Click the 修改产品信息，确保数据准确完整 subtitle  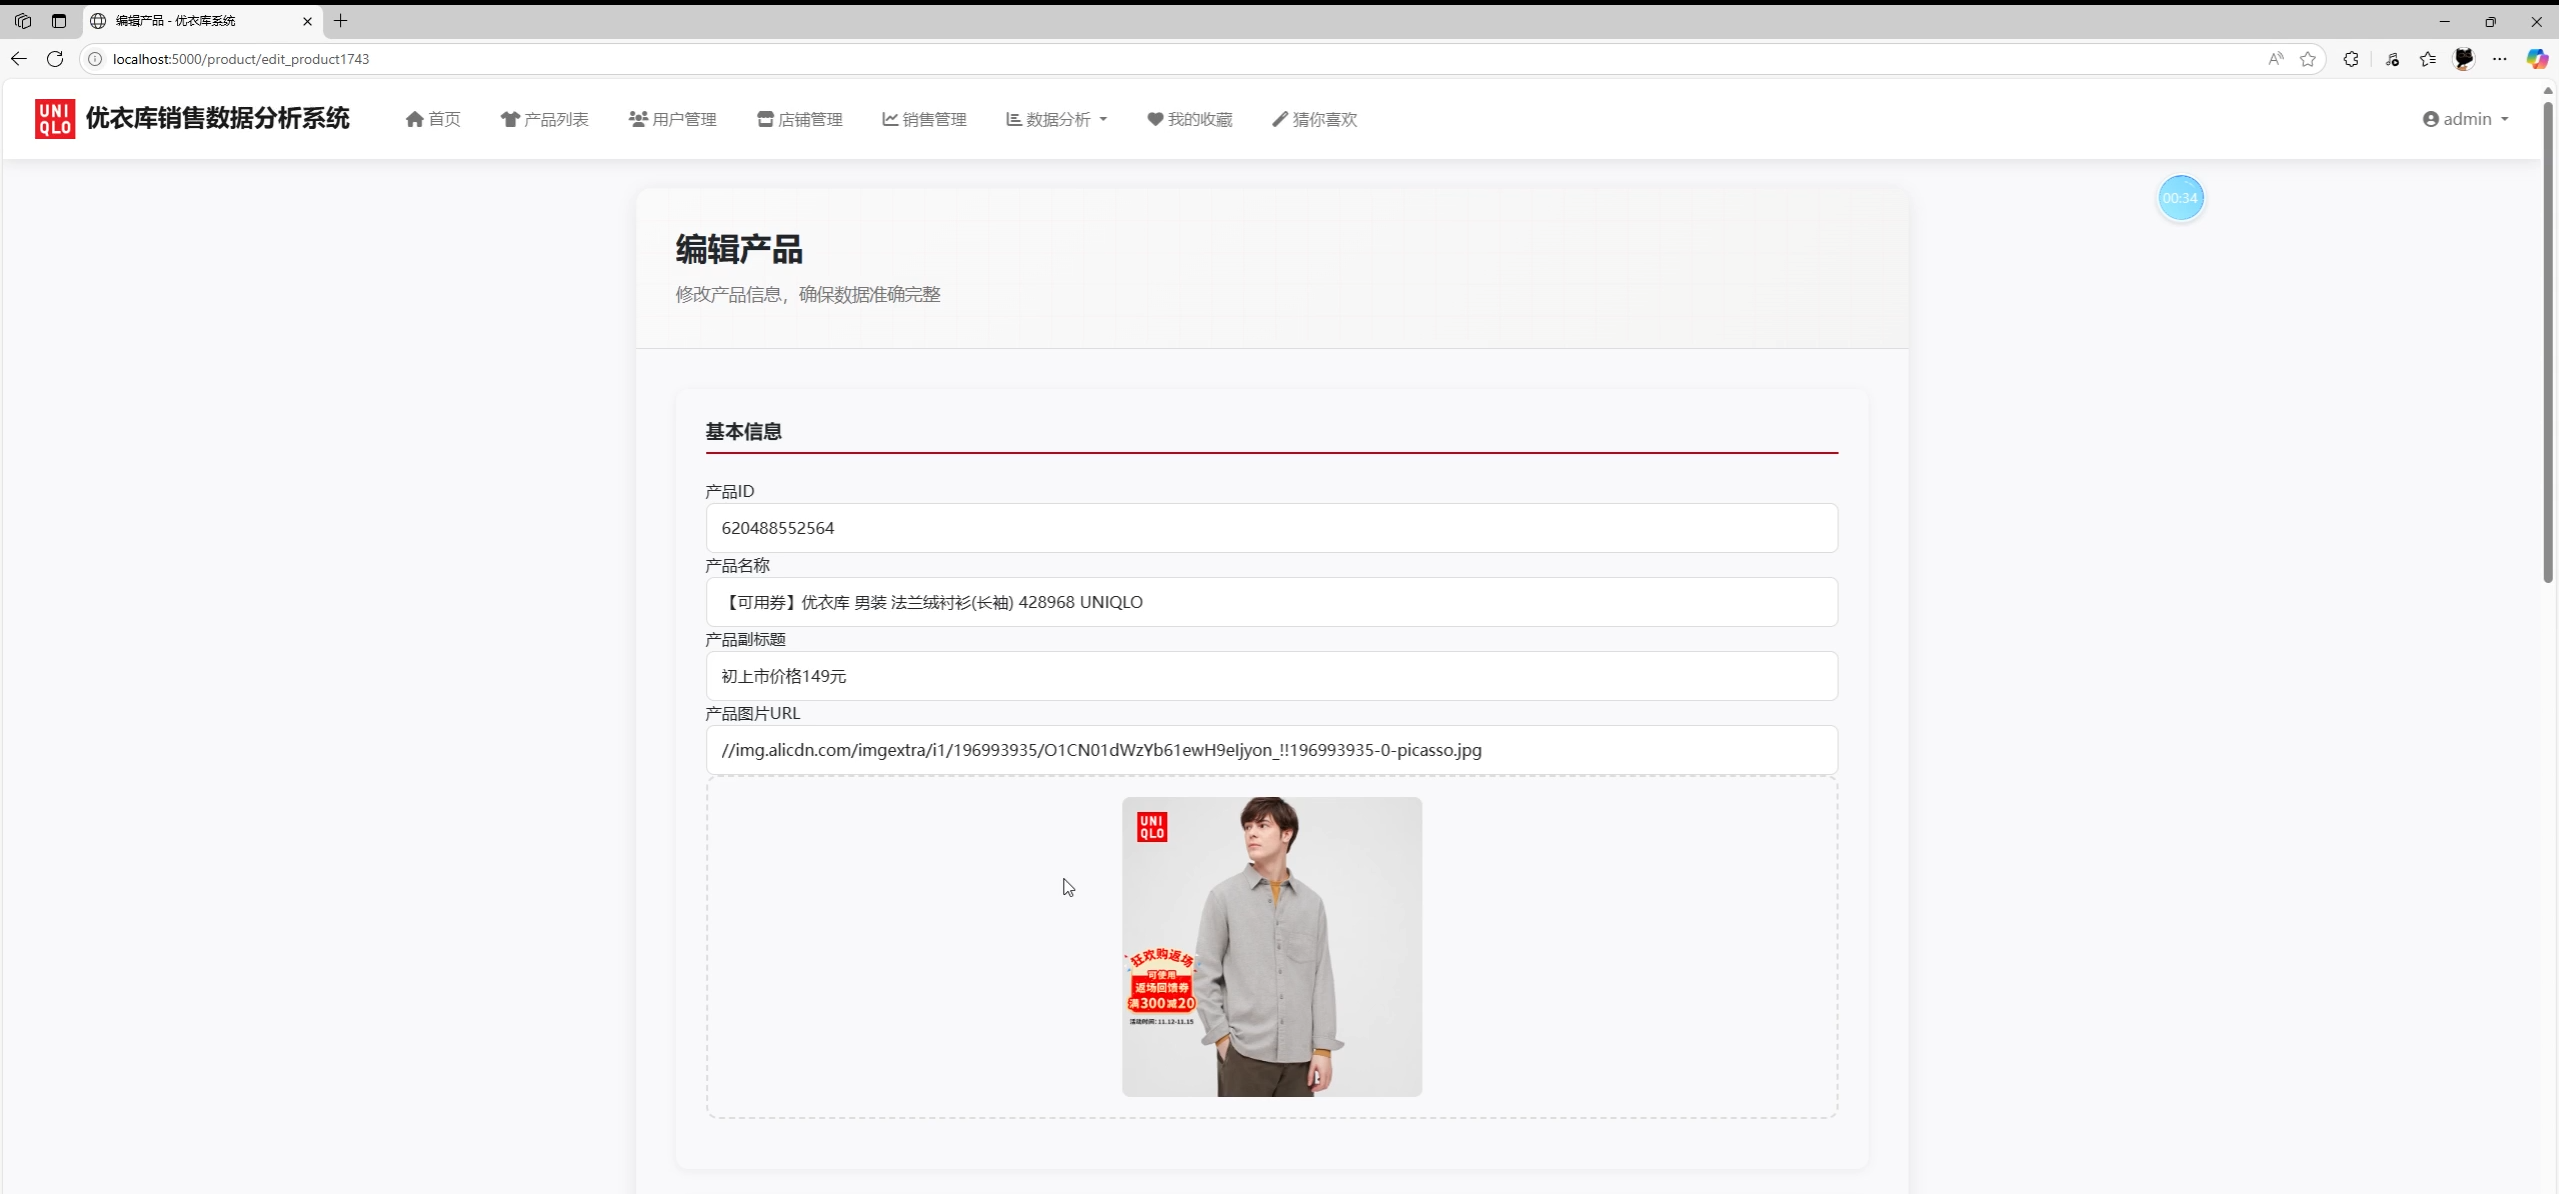coord(808,294)
